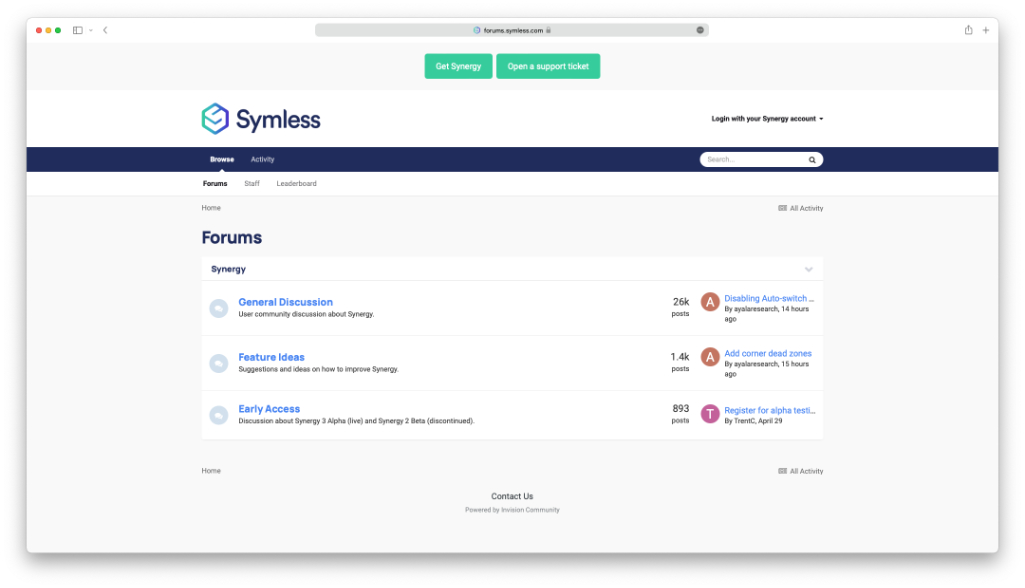The height and width of the screenshot is (588, 1025).
Task: Collapse the Synergy category with its chevron
Action: pos(809,269)
